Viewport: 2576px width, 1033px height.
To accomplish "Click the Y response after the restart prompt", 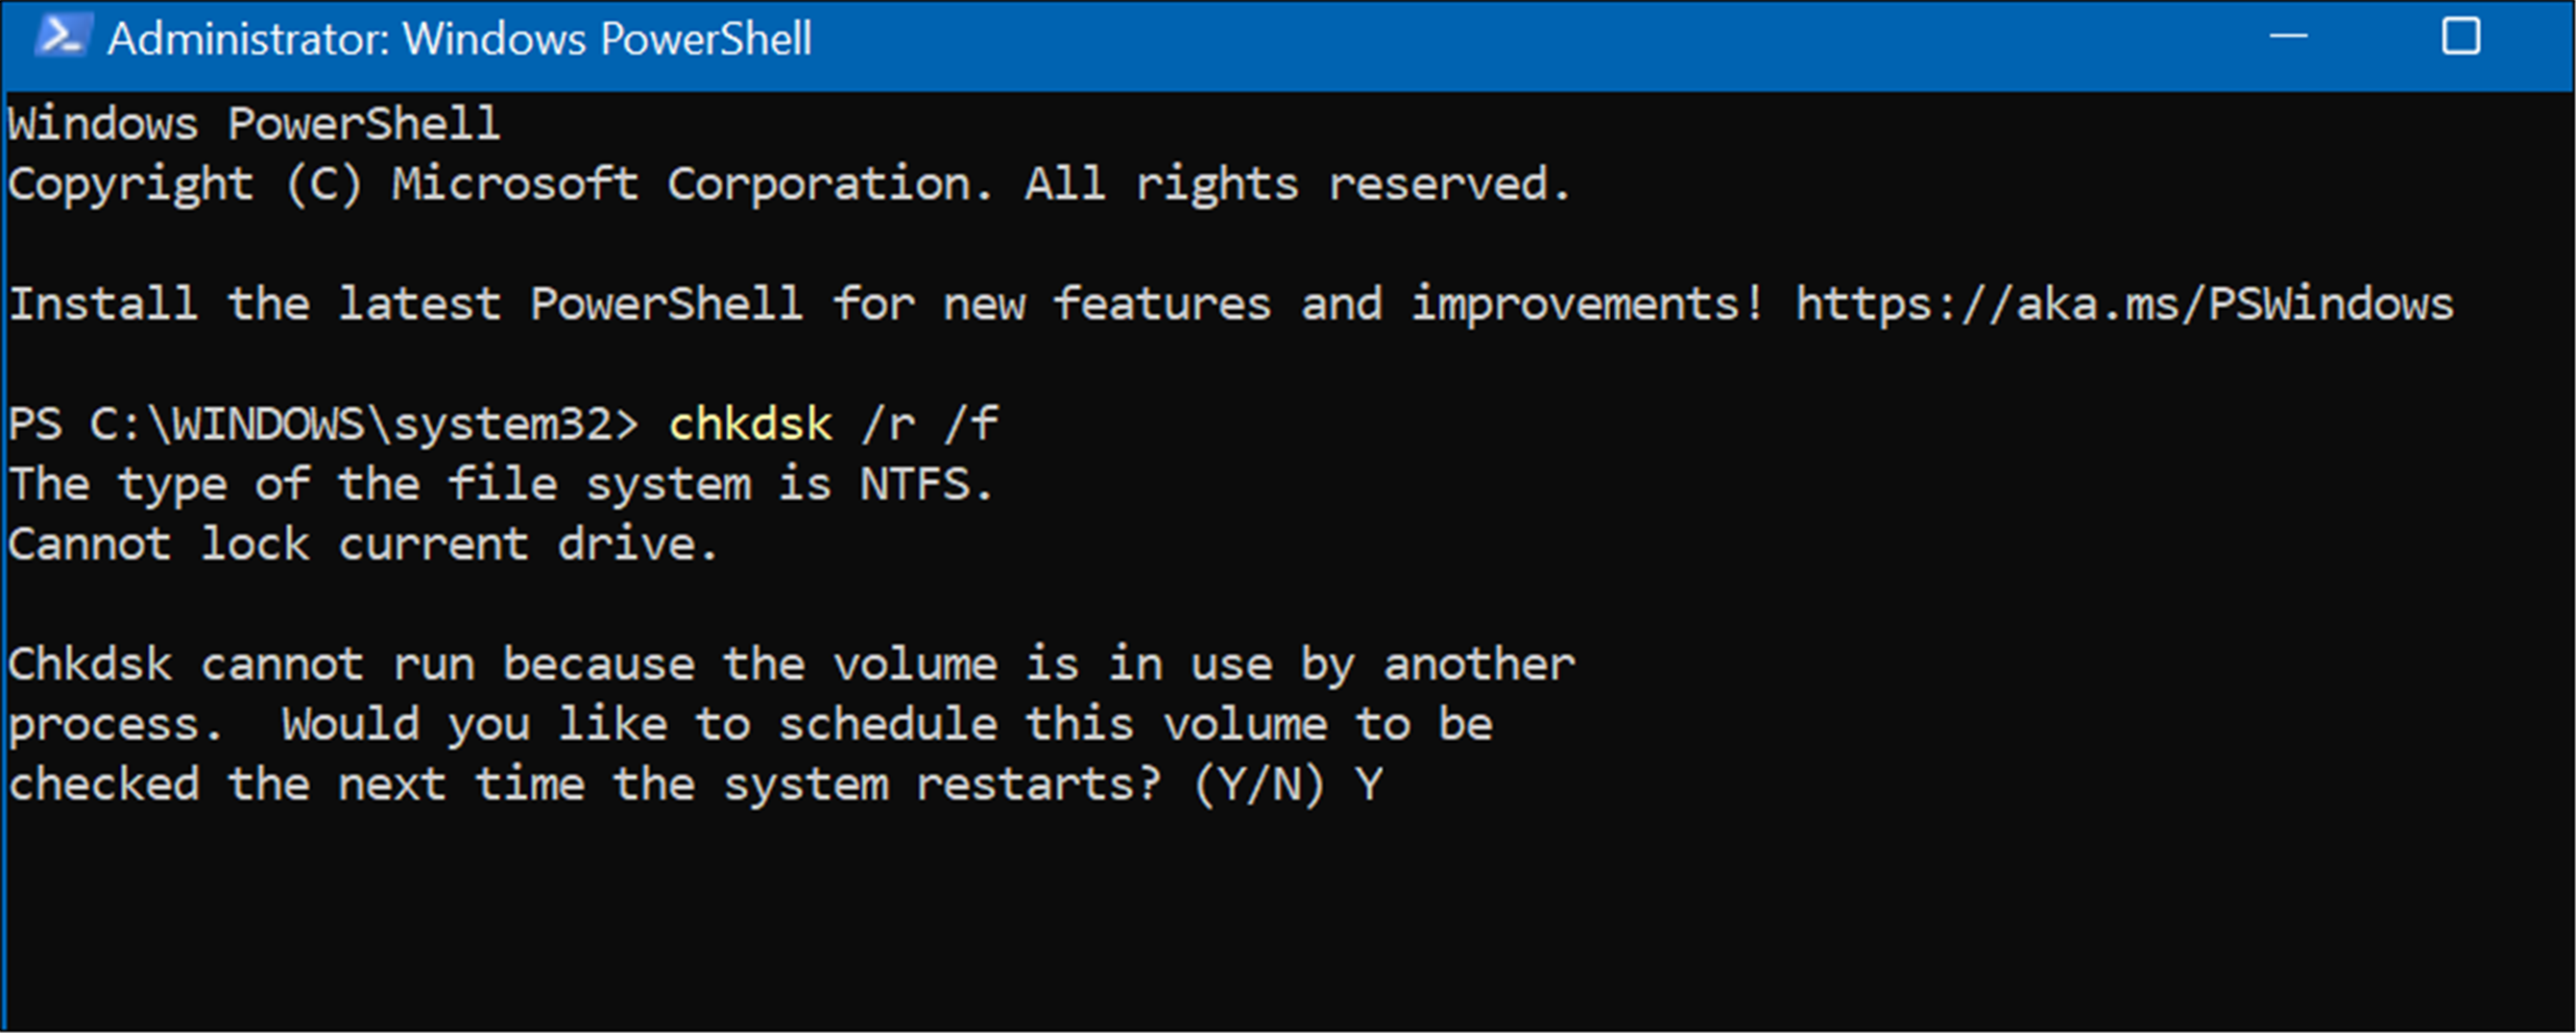I will [1371, 783].
